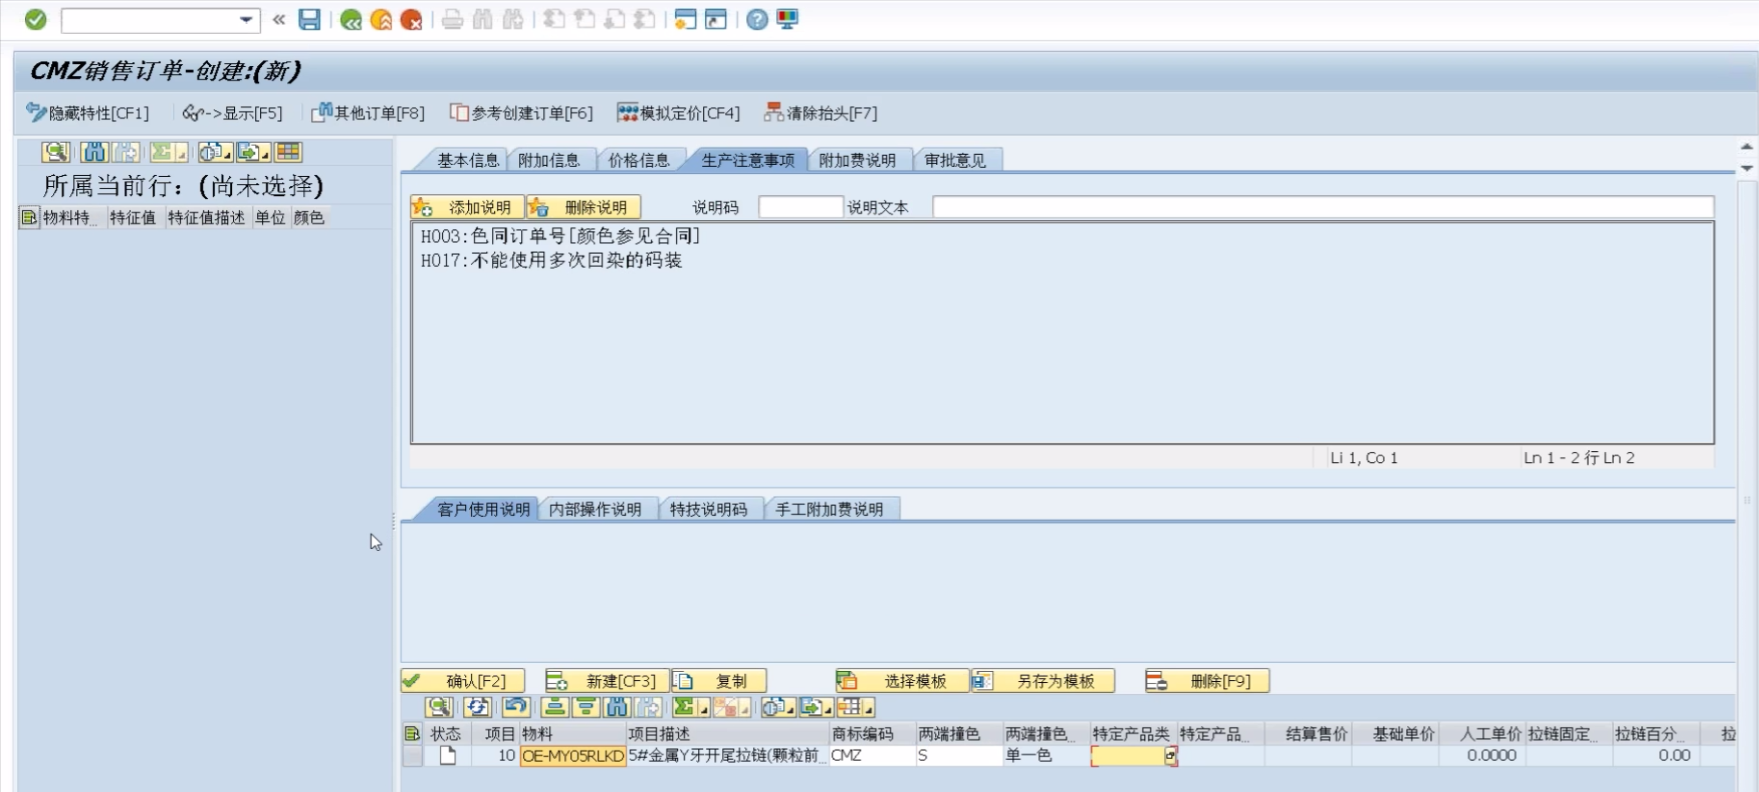
Task: Click into the 说明文本 input field
Action: pyautogui.click(x=1323, y=207)
